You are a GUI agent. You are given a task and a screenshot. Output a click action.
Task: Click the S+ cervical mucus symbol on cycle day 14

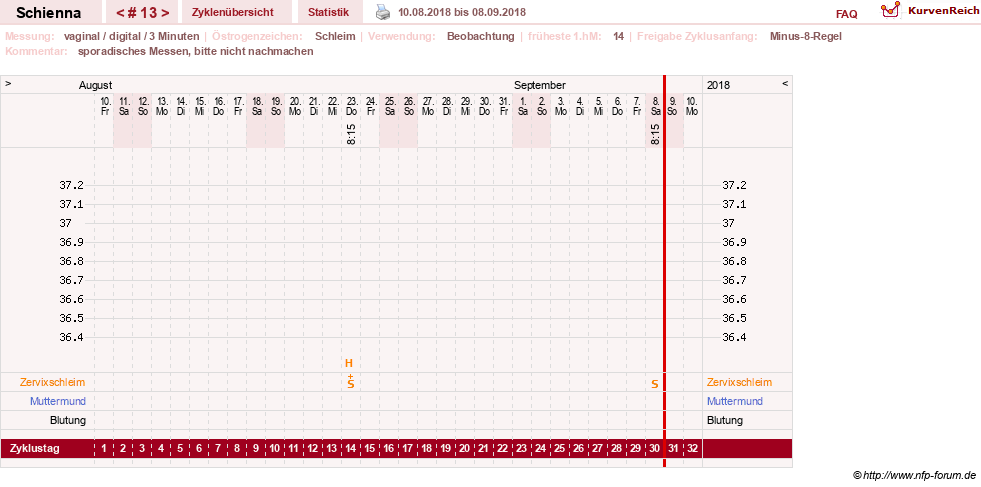pyautogui.click(x=350, y=382)
